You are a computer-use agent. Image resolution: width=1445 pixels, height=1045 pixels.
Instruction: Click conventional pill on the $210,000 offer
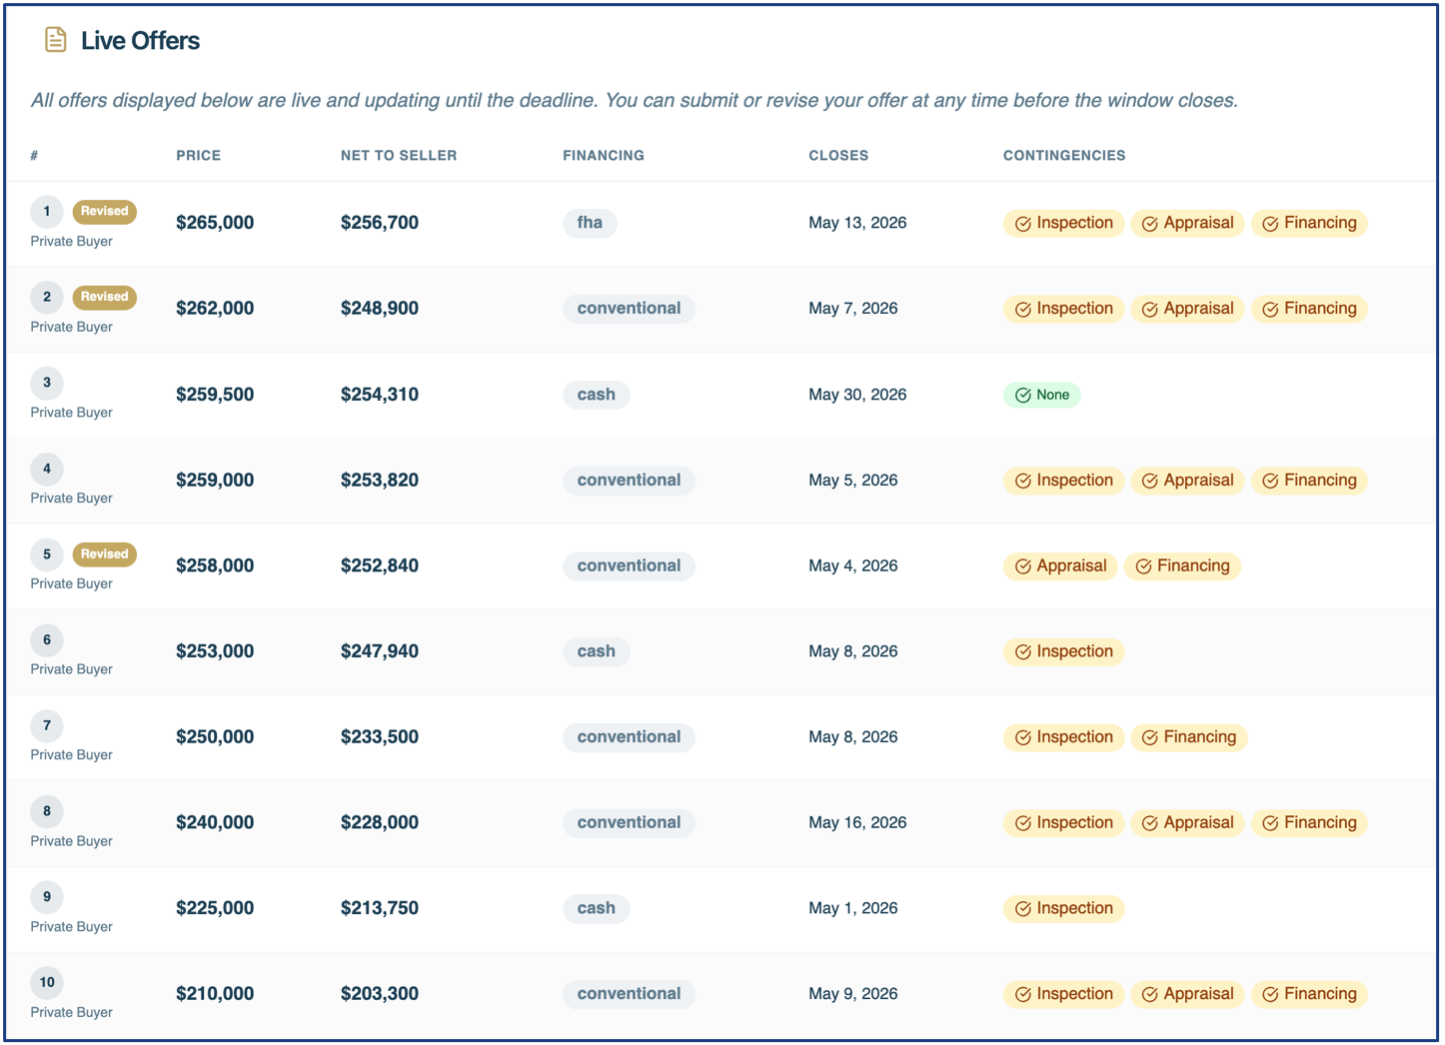click(629, 994)
